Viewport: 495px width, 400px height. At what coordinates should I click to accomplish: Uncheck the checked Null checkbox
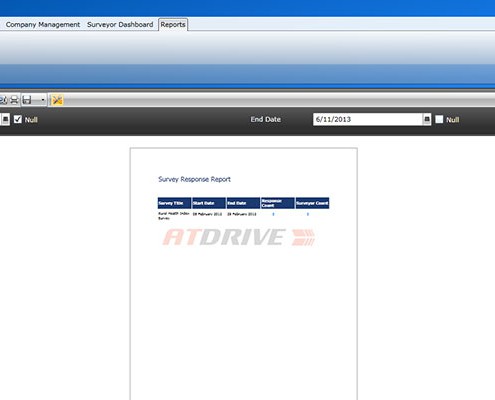tap(18, 119)
